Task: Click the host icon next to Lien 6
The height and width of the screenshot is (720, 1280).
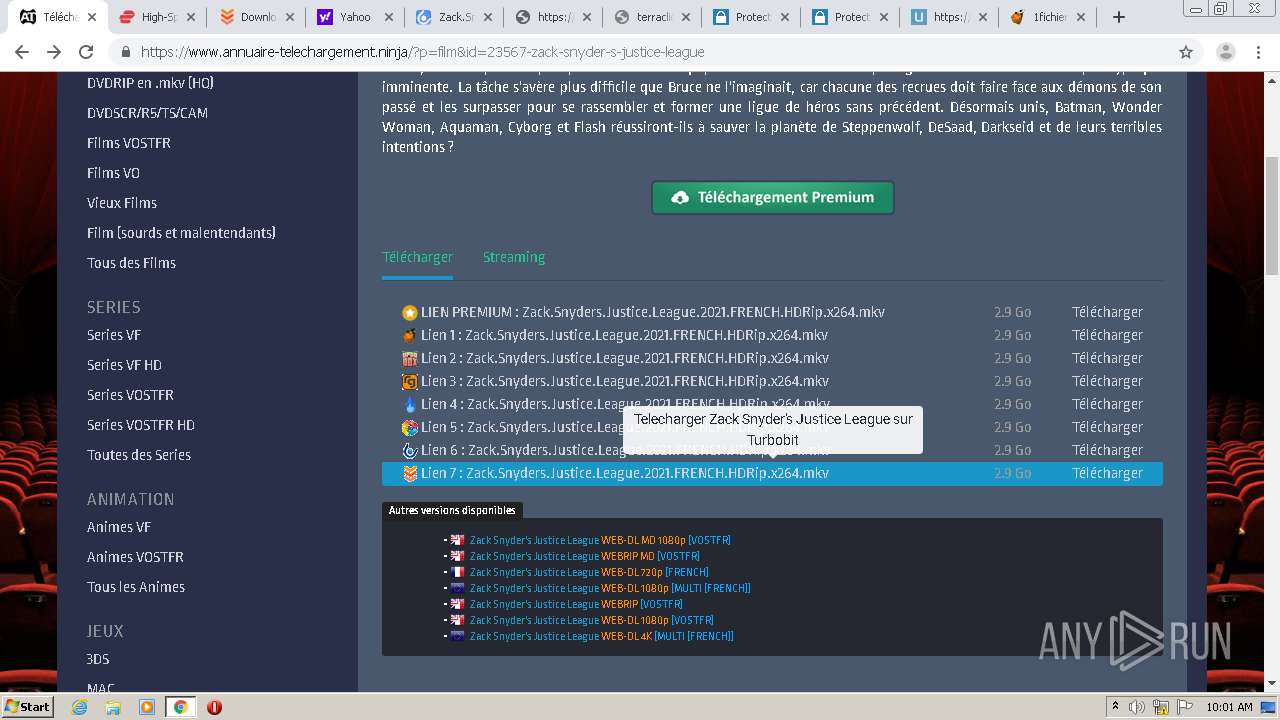Action: click(x=409, y=451)
